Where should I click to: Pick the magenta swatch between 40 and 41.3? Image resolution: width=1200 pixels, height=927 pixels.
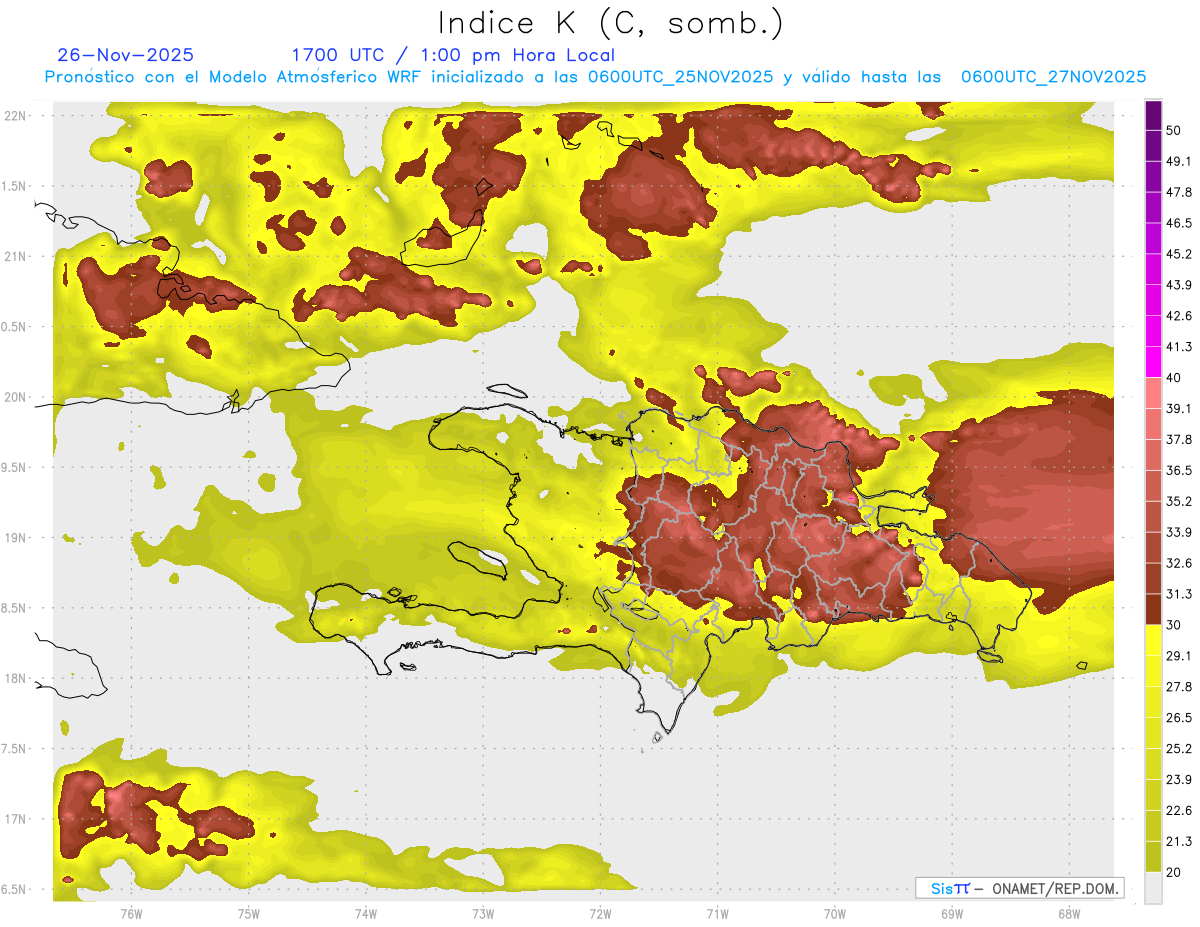1153,362
